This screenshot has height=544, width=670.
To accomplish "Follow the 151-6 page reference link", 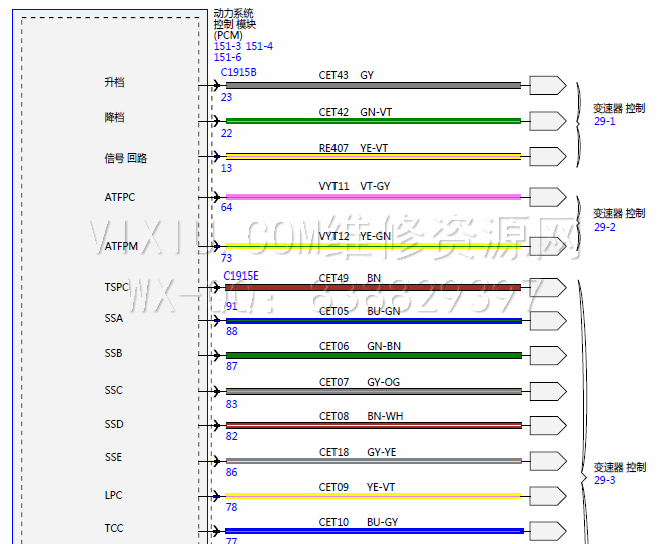I will coord(227,58).
